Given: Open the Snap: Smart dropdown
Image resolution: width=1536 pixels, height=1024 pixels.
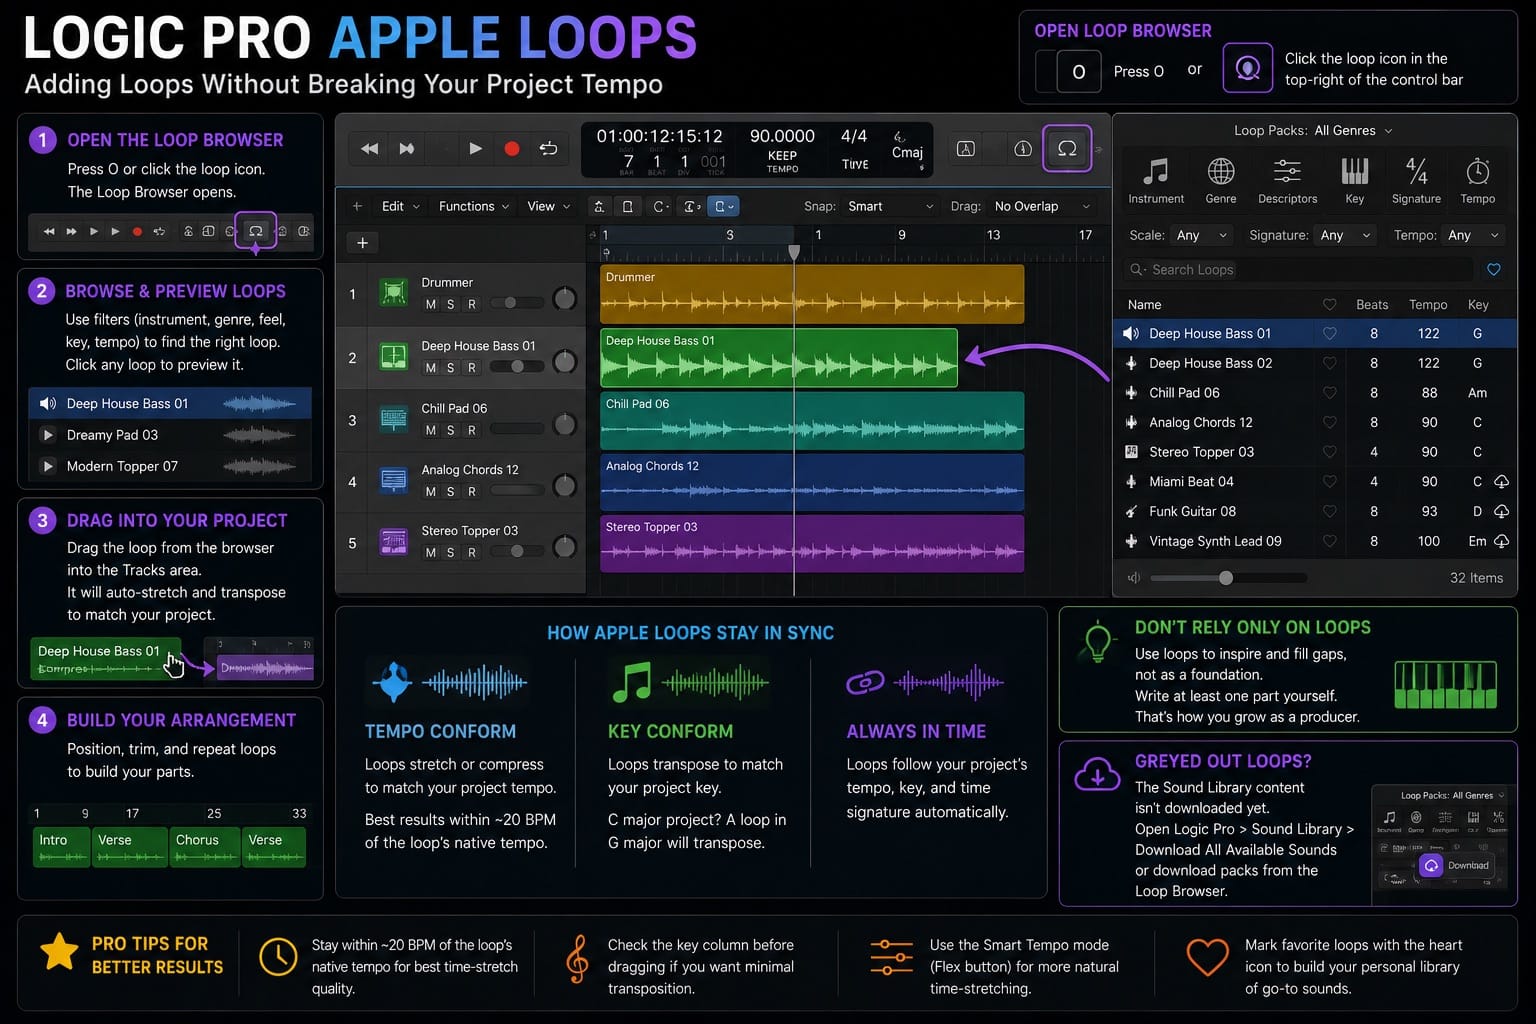Looking at the screenshot, I should pyautogui.click(x=890, y=206).
